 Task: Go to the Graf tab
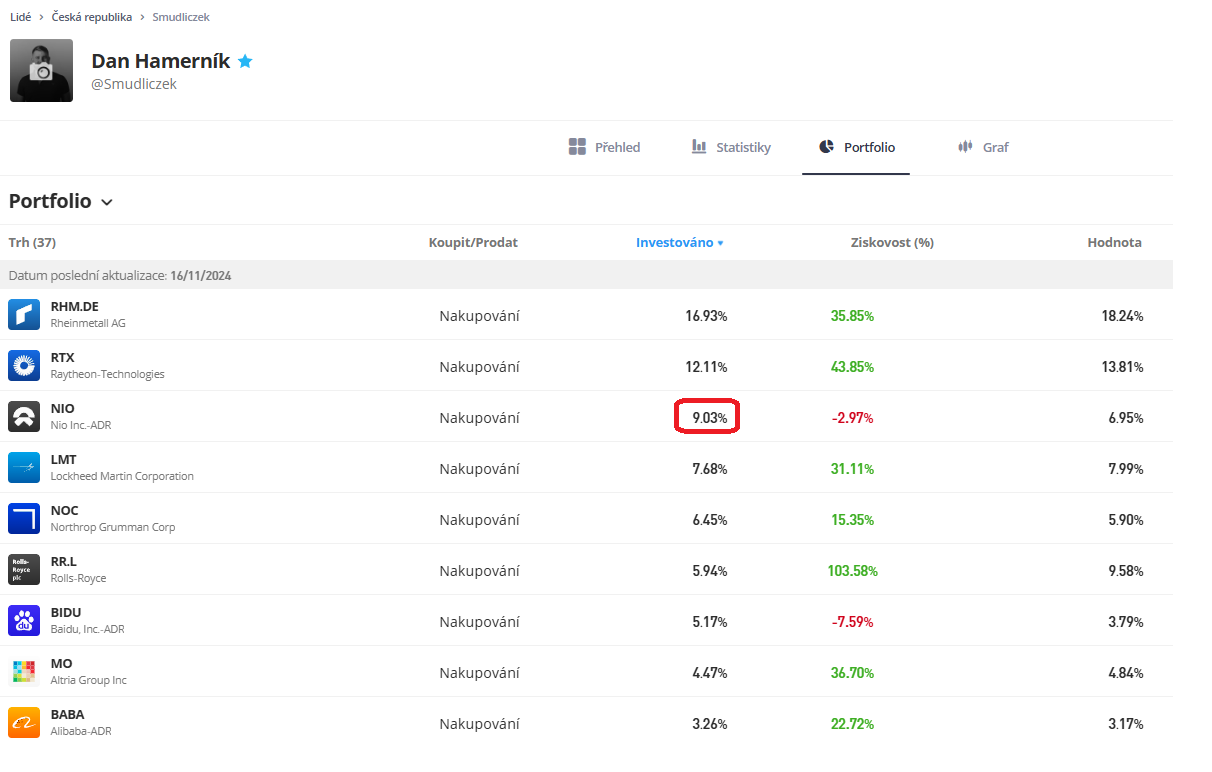(983, 147)
